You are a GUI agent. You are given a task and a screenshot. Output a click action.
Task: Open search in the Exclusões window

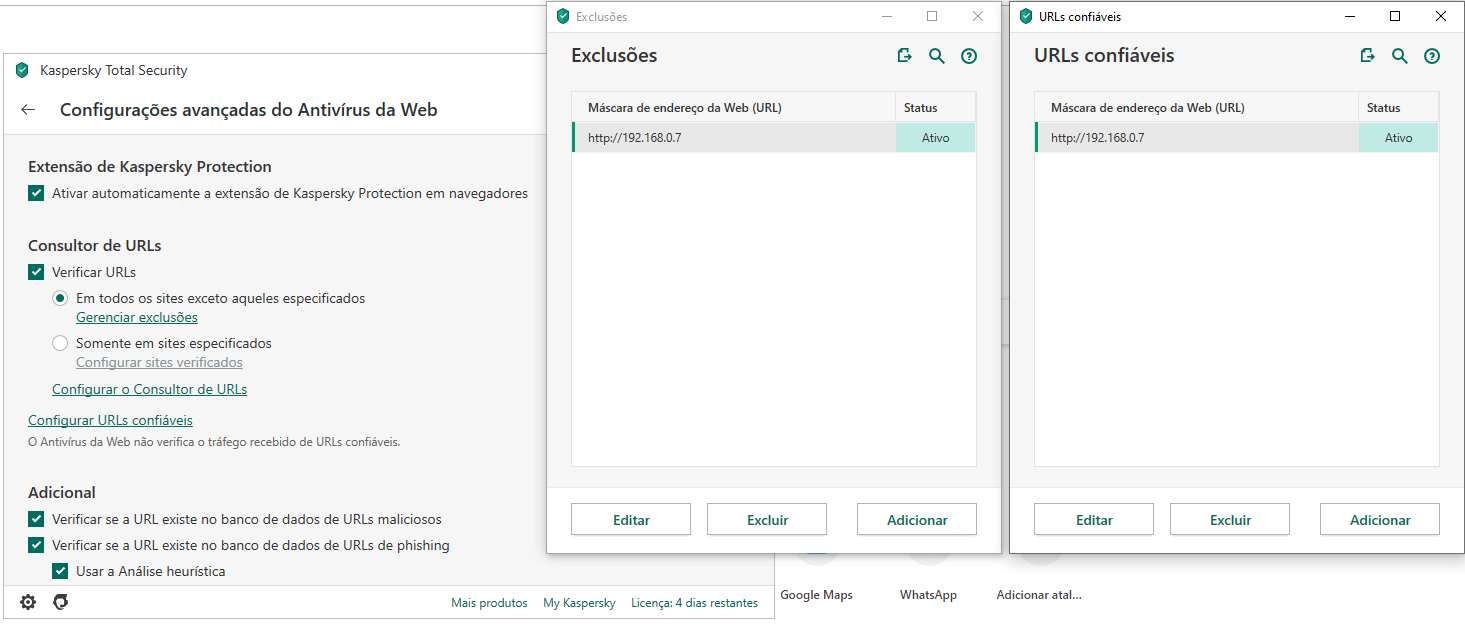coord(937,56)
